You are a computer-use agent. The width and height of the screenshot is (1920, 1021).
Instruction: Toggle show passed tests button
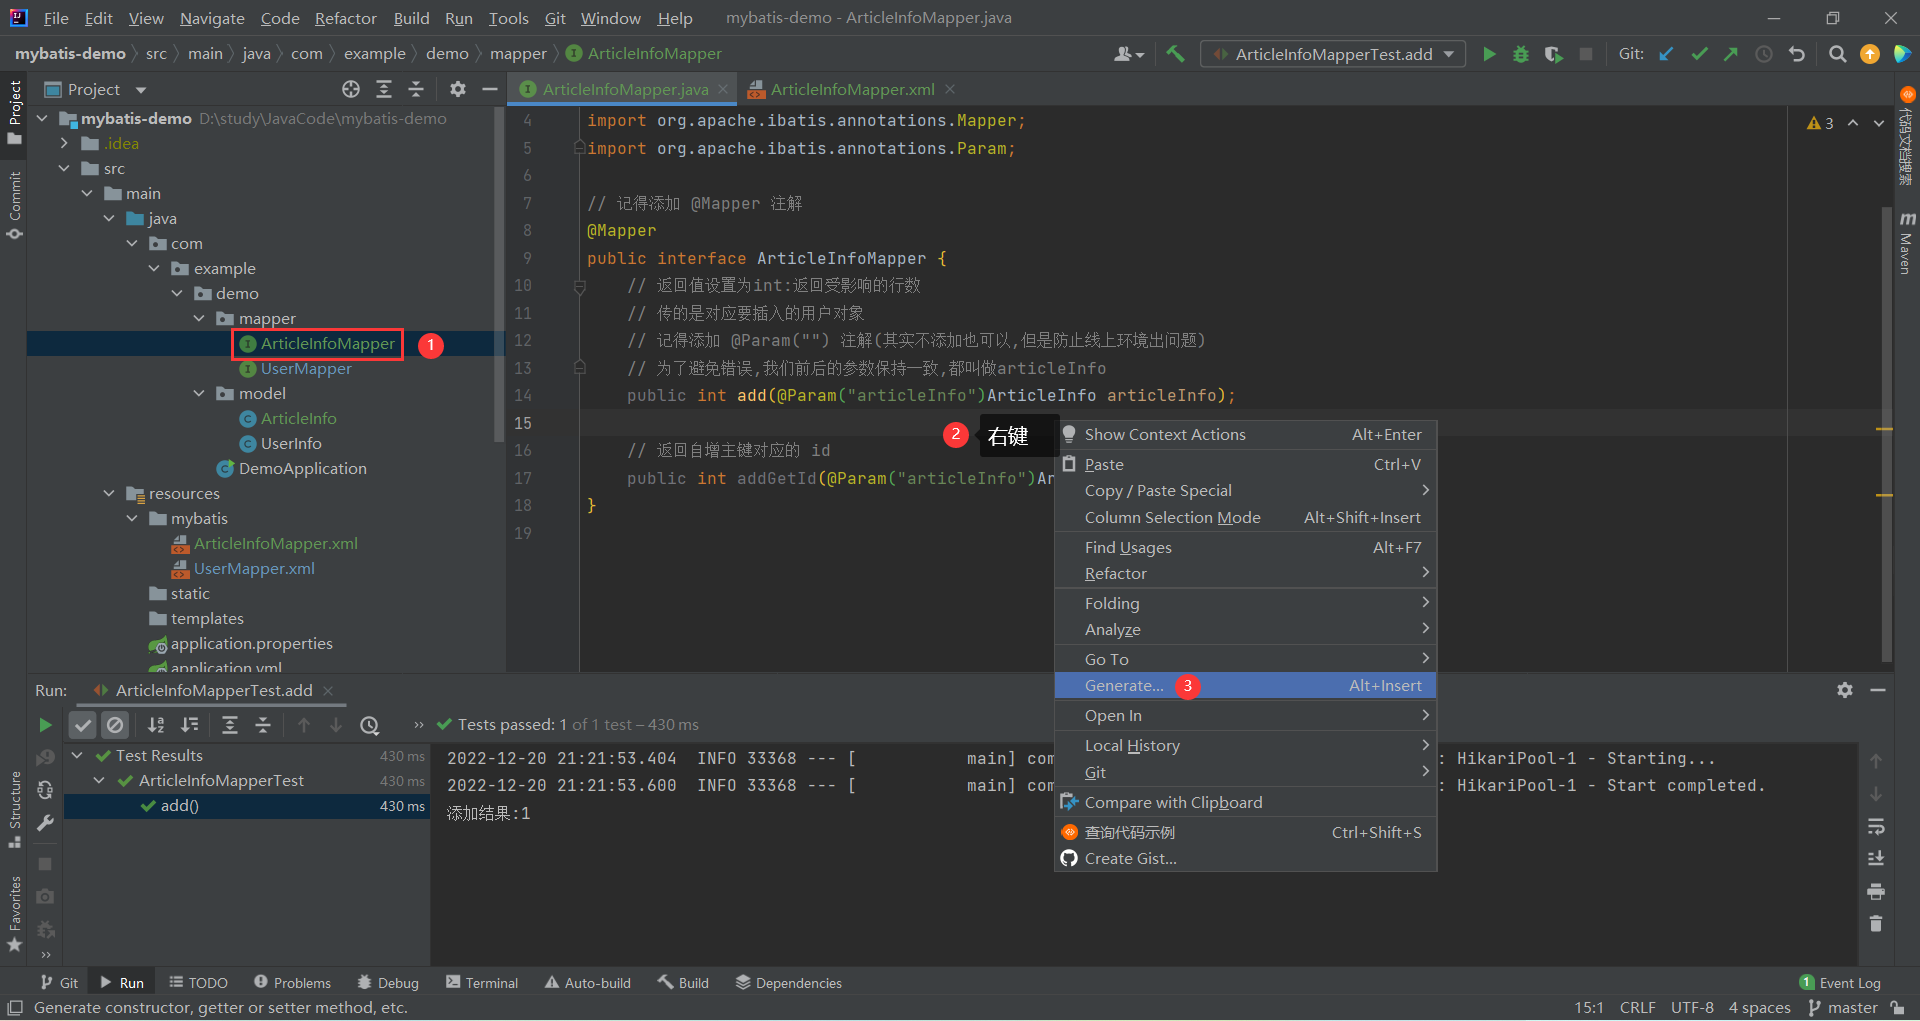coord(83,725)
